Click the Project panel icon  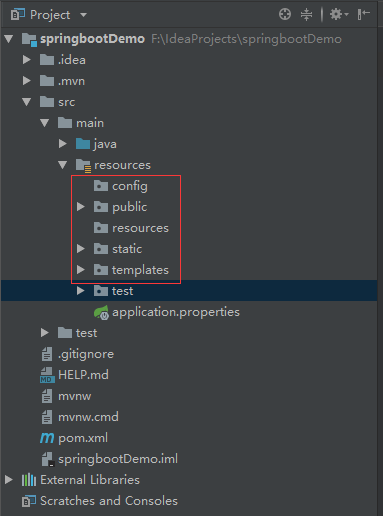(x=18, y=14)
